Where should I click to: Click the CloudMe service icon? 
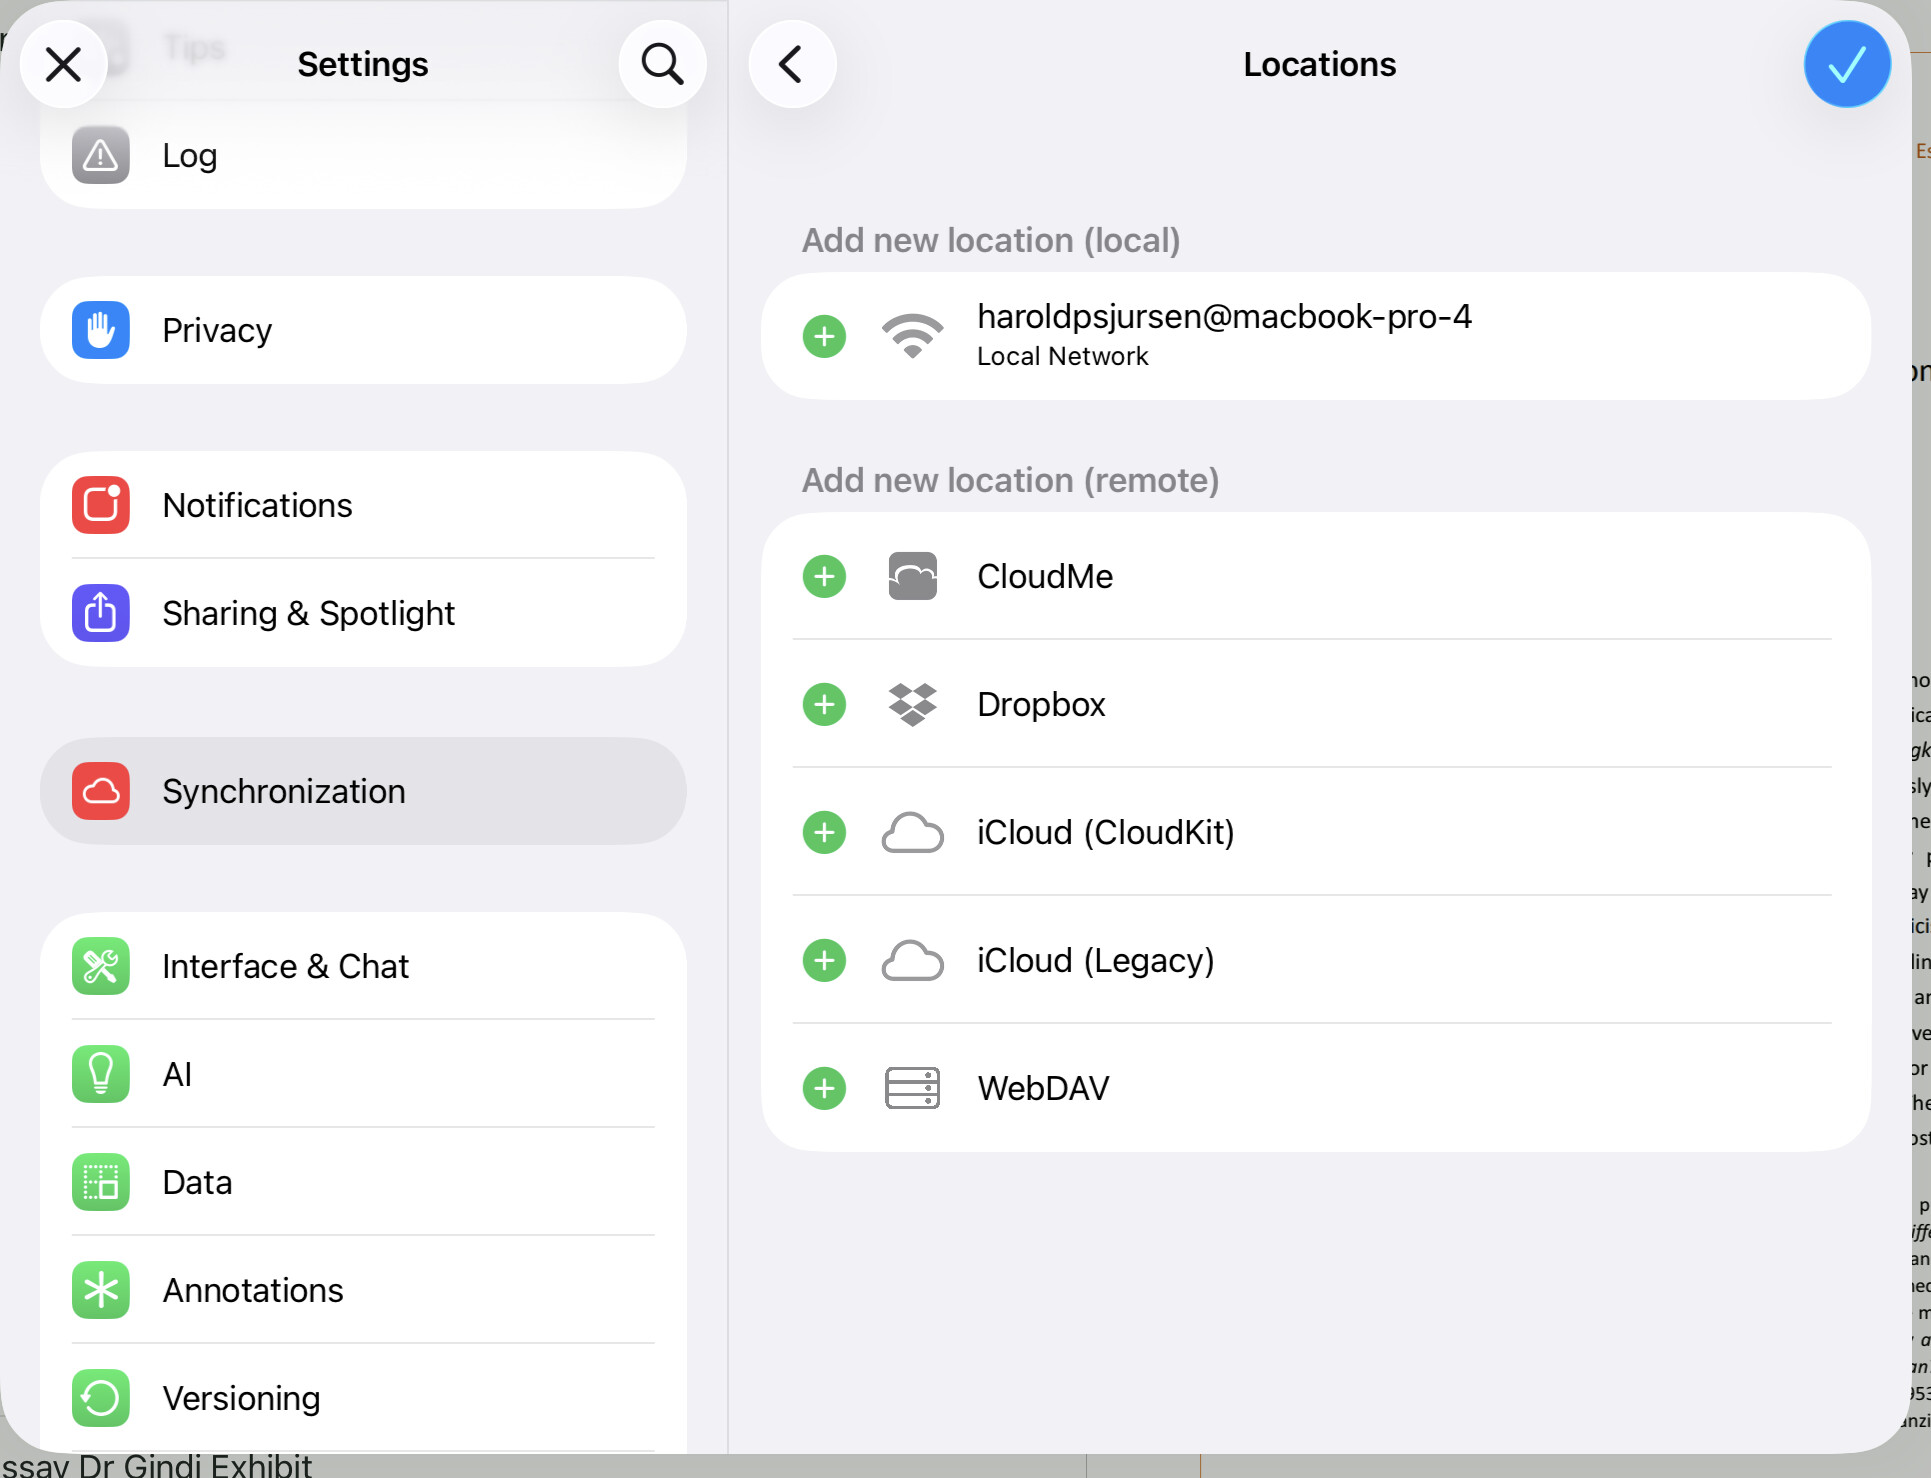pos(912,577)
